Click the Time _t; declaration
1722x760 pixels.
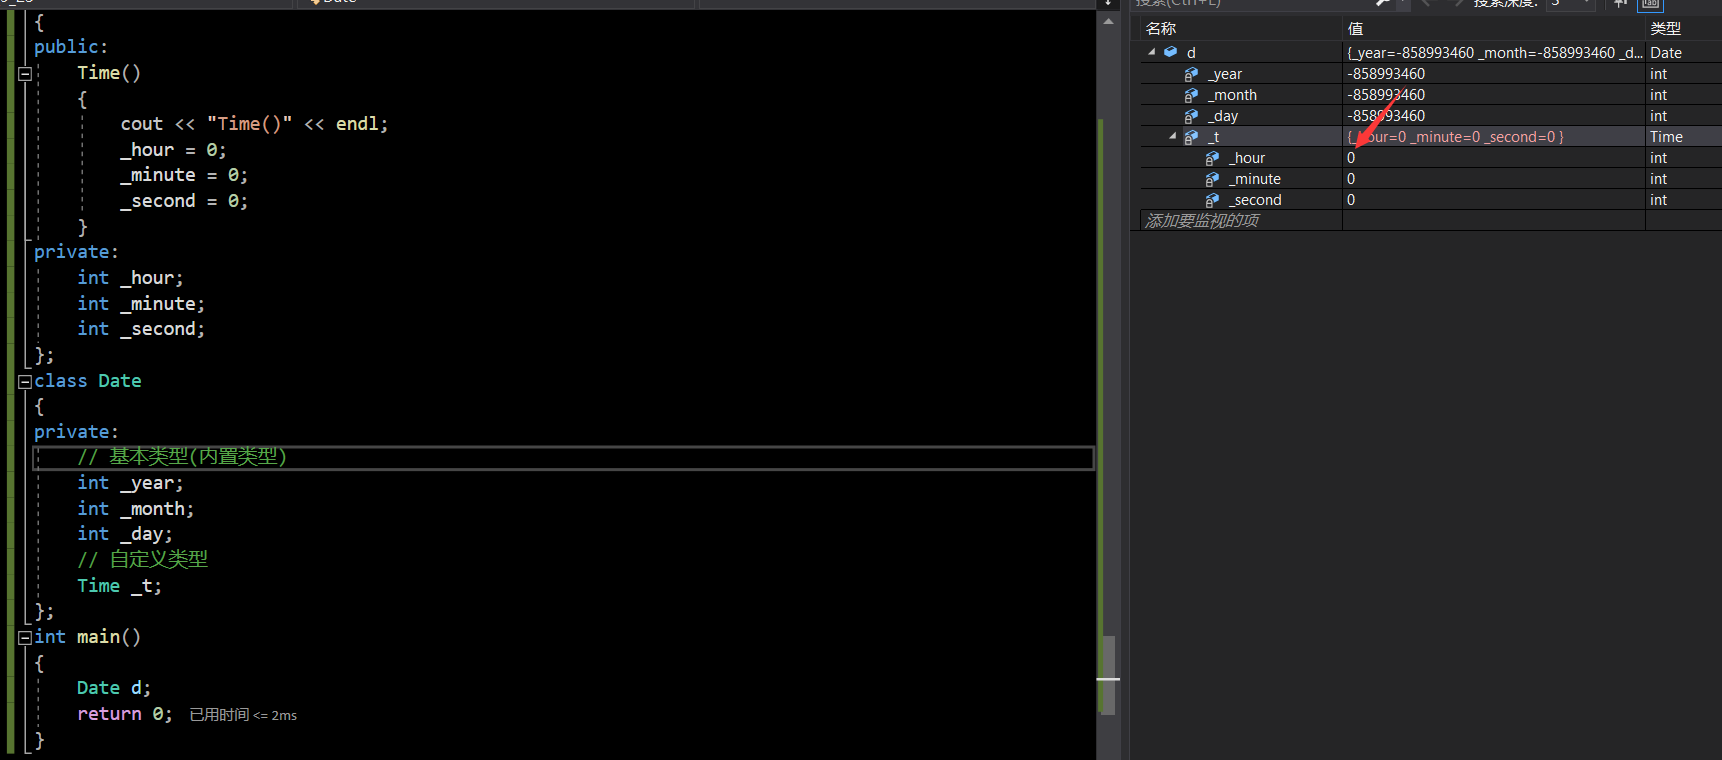pos(119,586)
